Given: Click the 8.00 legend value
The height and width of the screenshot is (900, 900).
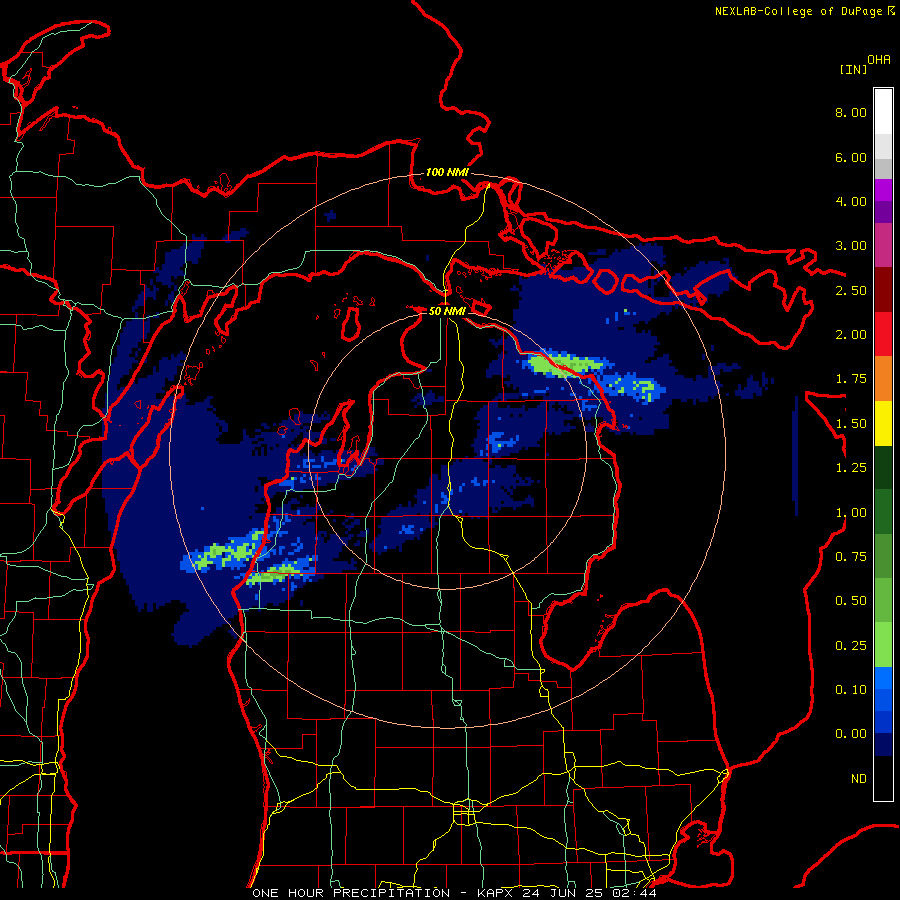Looking at the screenshot, I should [x=851, y=112].
